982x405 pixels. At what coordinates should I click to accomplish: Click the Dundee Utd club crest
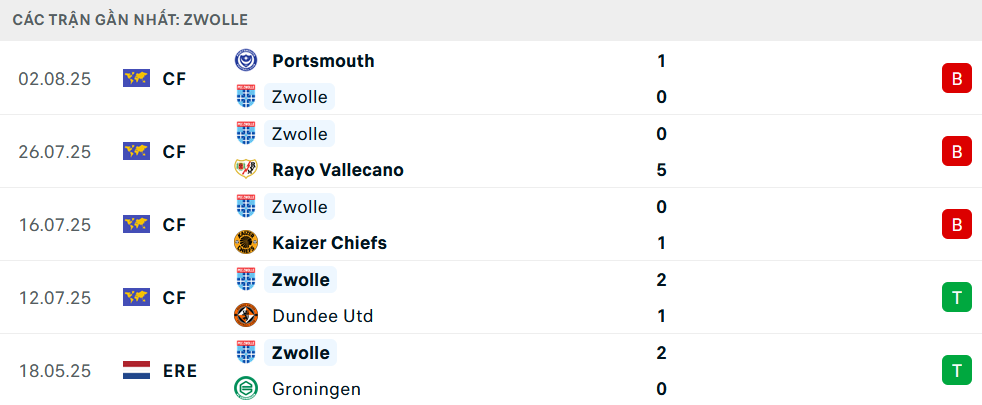245,316
